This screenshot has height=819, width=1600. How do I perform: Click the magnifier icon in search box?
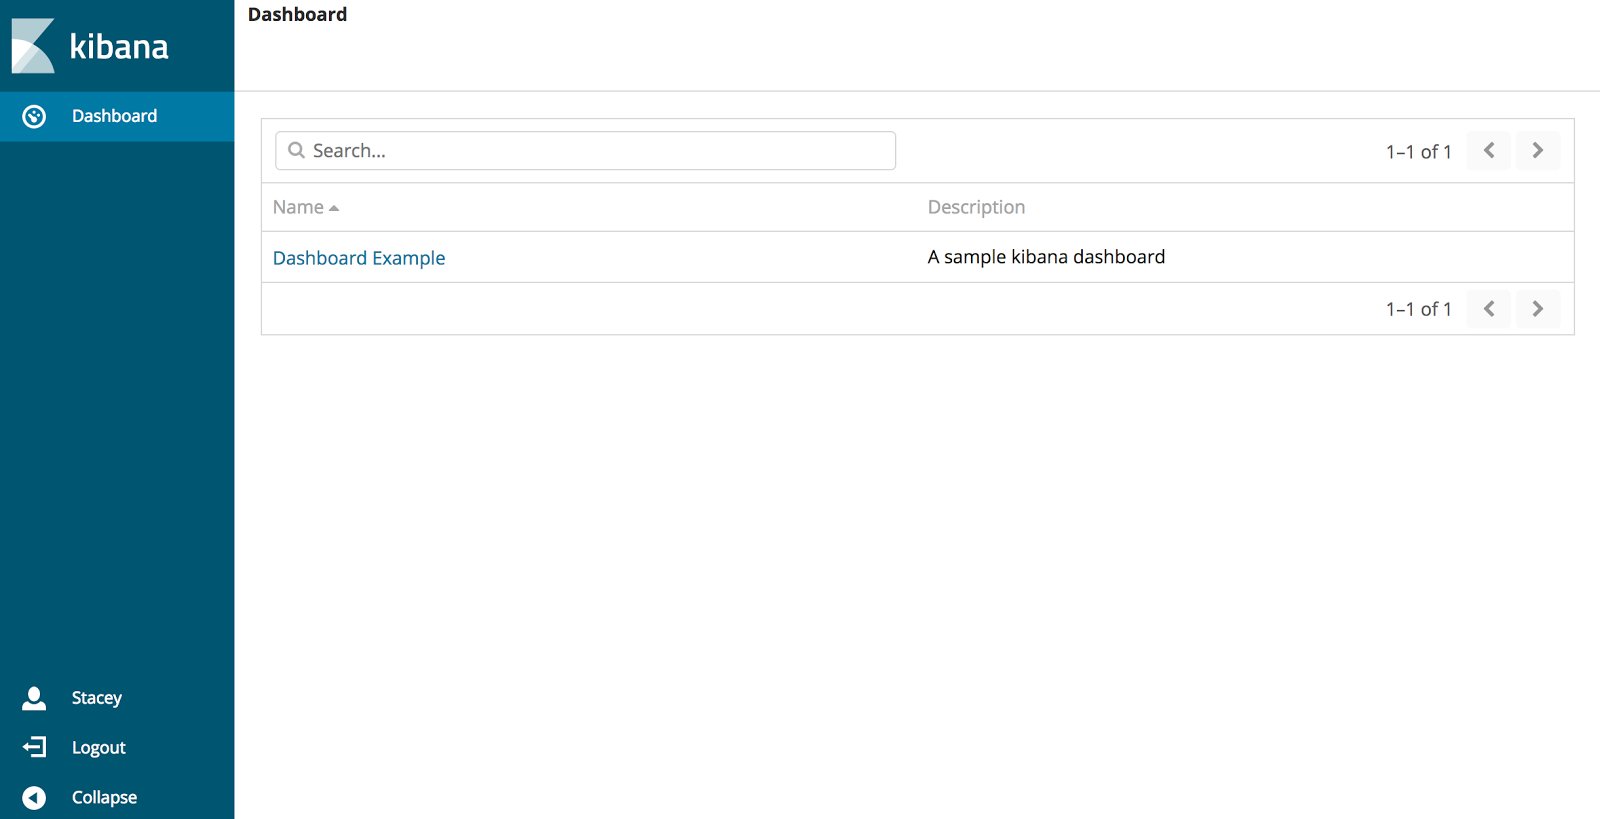coord(296,151)
